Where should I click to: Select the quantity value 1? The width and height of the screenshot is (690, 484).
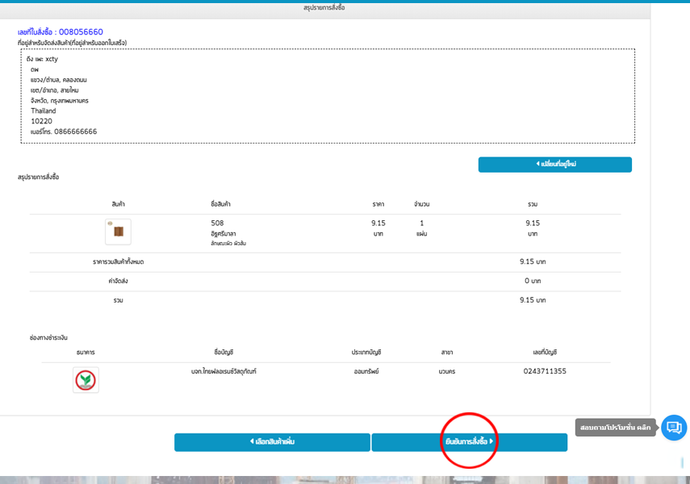(422, 223)
